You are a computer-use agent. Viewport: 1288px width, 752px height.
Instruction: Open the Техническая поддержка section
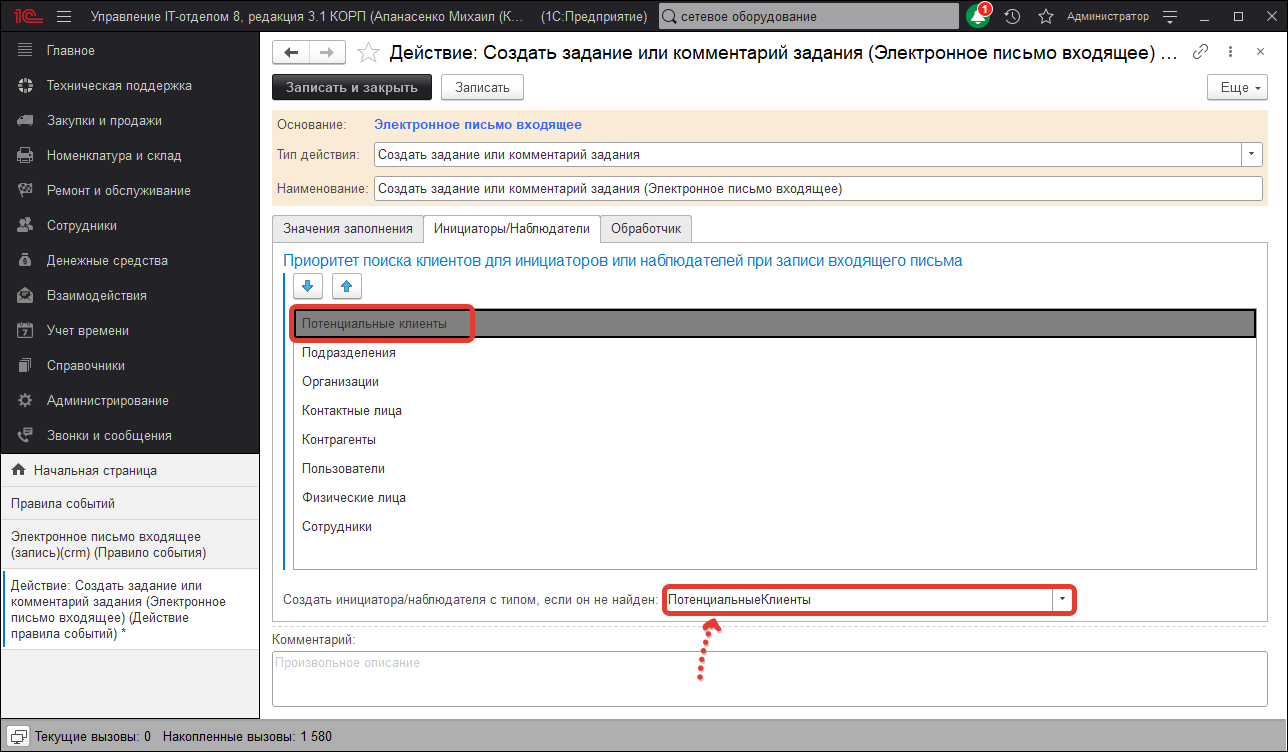120,85
